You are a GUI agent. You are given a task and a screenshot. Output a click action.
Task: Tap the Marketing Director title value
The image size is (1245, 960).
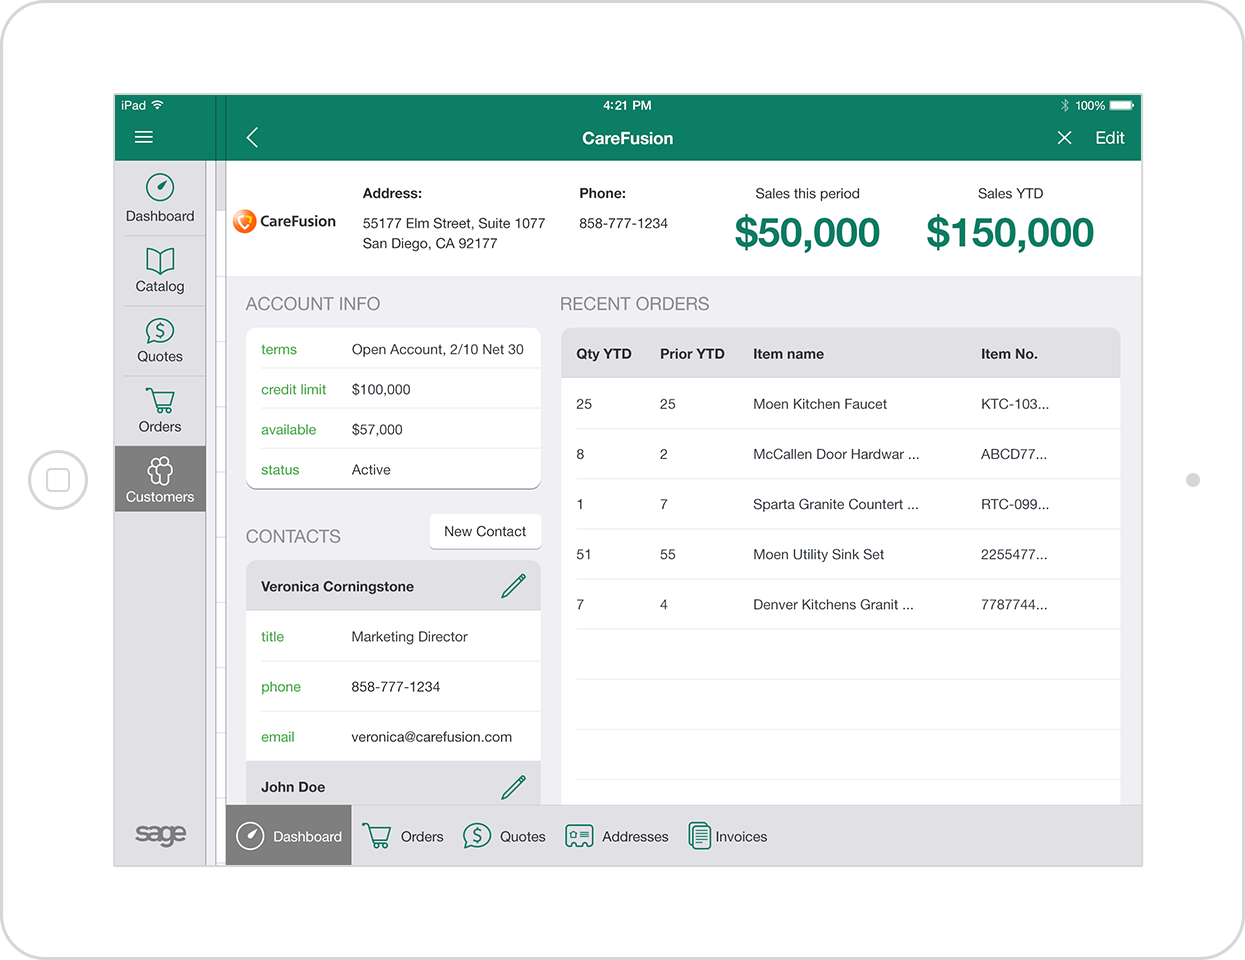click(410, 637)
